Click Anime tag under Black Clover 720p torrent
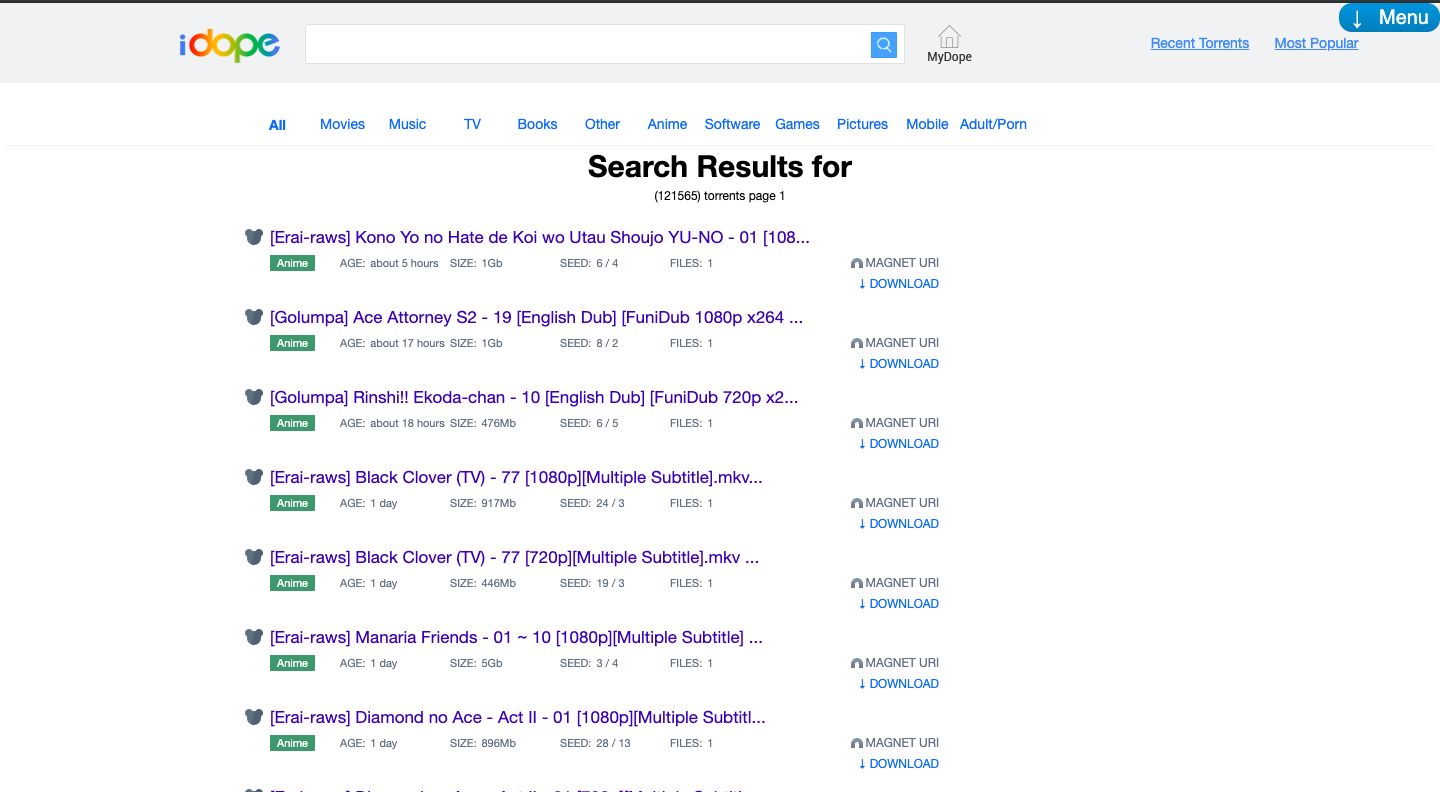The width and height of the screenshot is (1440, 792). pyautogui.click(x=292, y=583)
